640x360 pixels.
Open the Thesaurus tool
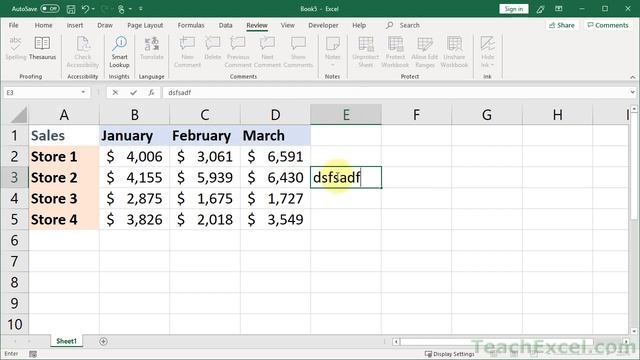point(42,48)
